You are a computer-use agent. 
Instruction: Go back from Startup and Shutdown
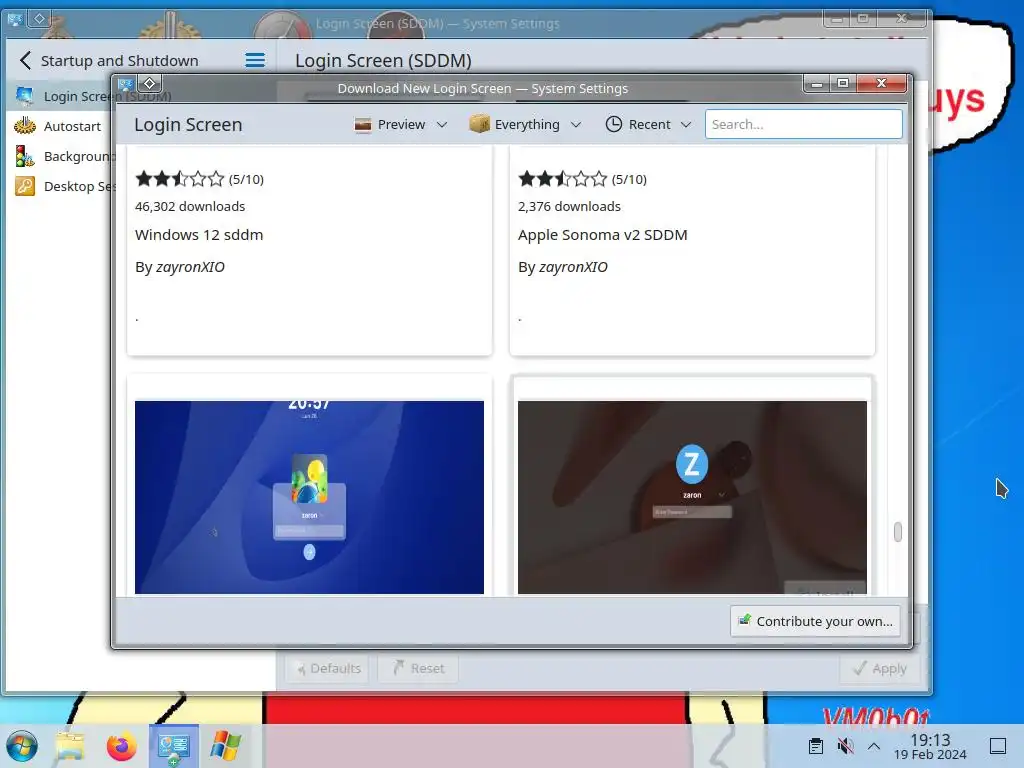[25, 61]
